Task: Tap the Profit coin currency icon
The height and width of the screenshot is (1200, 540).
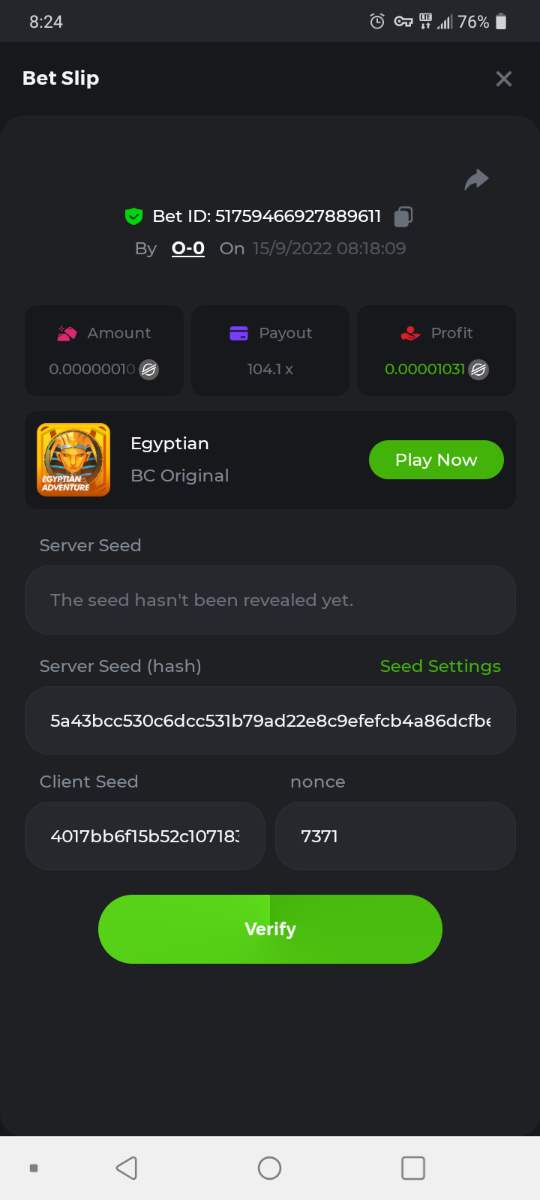Action: (x=479, y=369)
